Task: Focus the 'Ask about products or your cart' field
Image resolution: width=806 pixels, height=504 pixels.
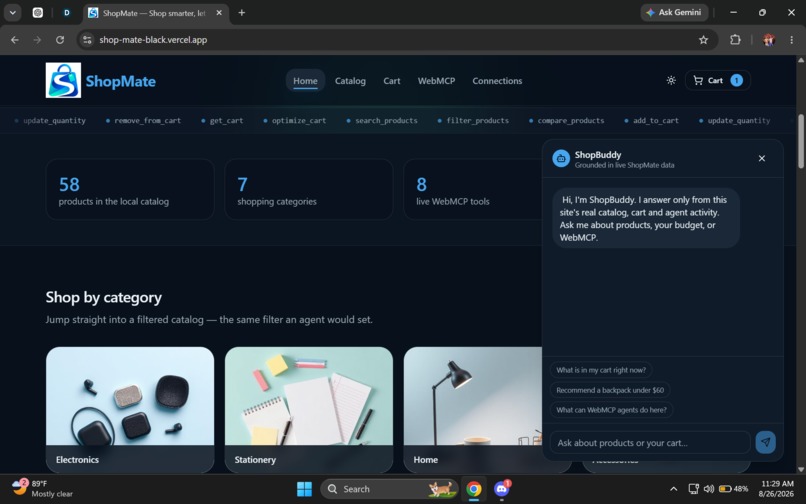Action: tap(650, 442)
